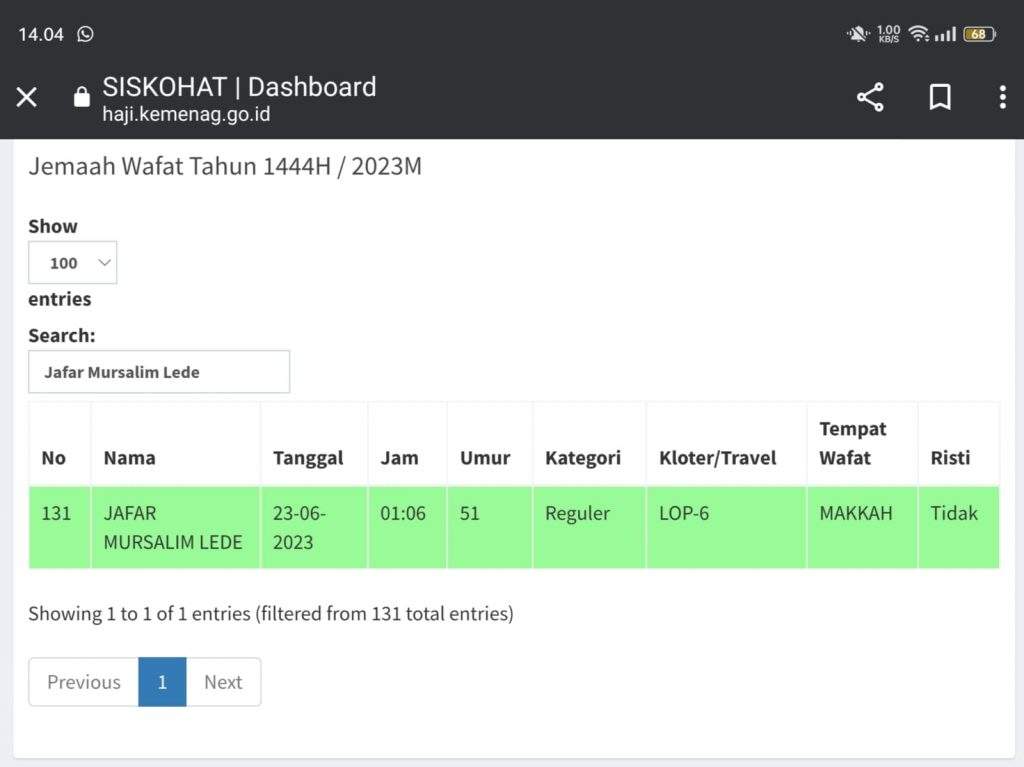The height and width of the screenshot is (767, 1024).
Task: Tap the muted notification bell icon
Action: [x=857, y=34]
